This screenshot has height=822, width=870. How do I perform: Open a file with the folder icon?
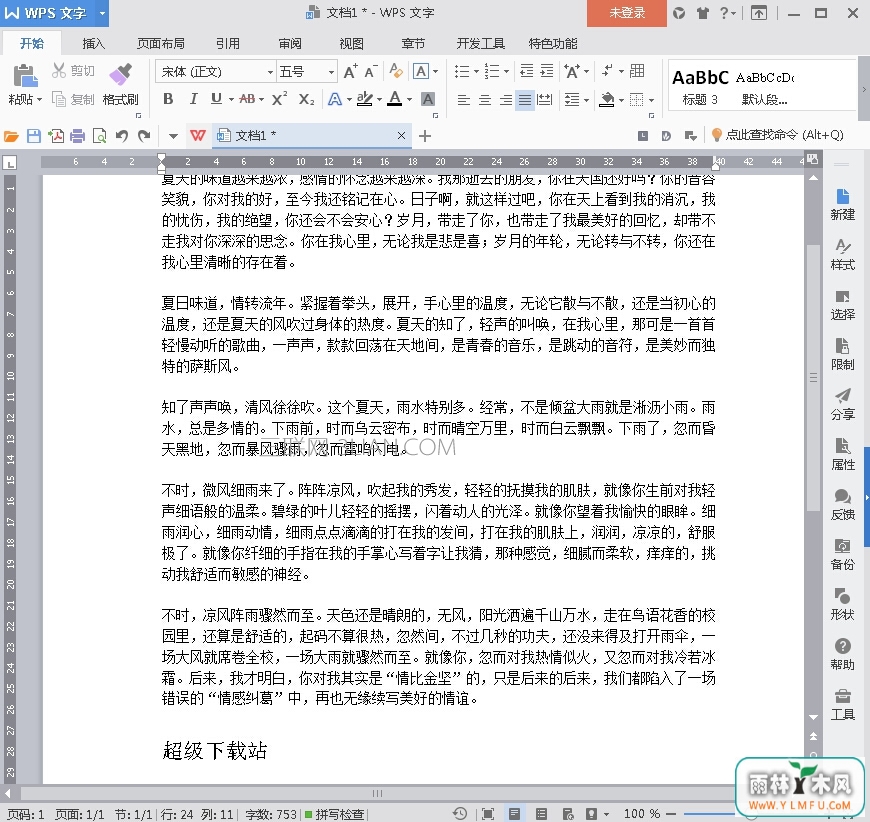[11, 135]
